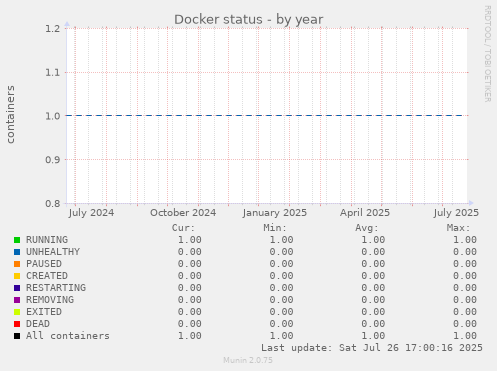
Task: Click the UNHEALTHY legend label
Action: coord(53,252)
